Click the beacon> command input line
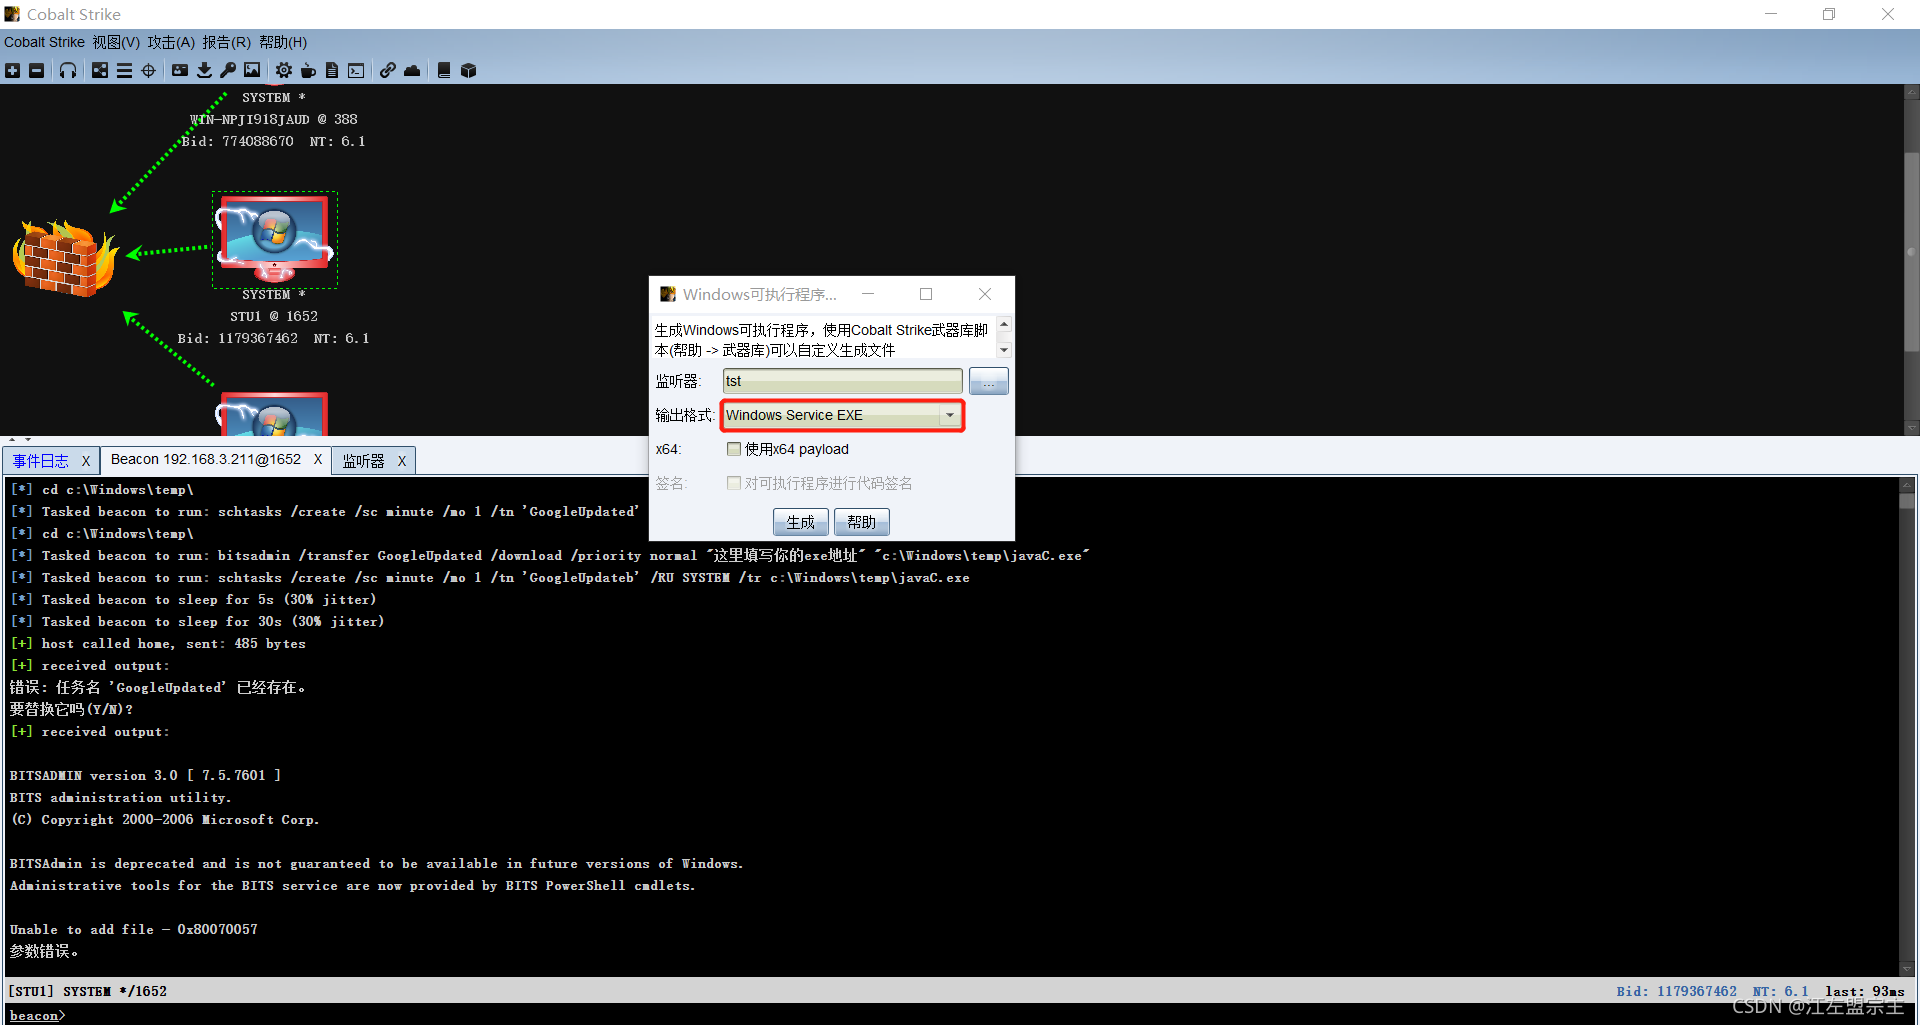The image size is (1920, 1025). point(960,1015)
